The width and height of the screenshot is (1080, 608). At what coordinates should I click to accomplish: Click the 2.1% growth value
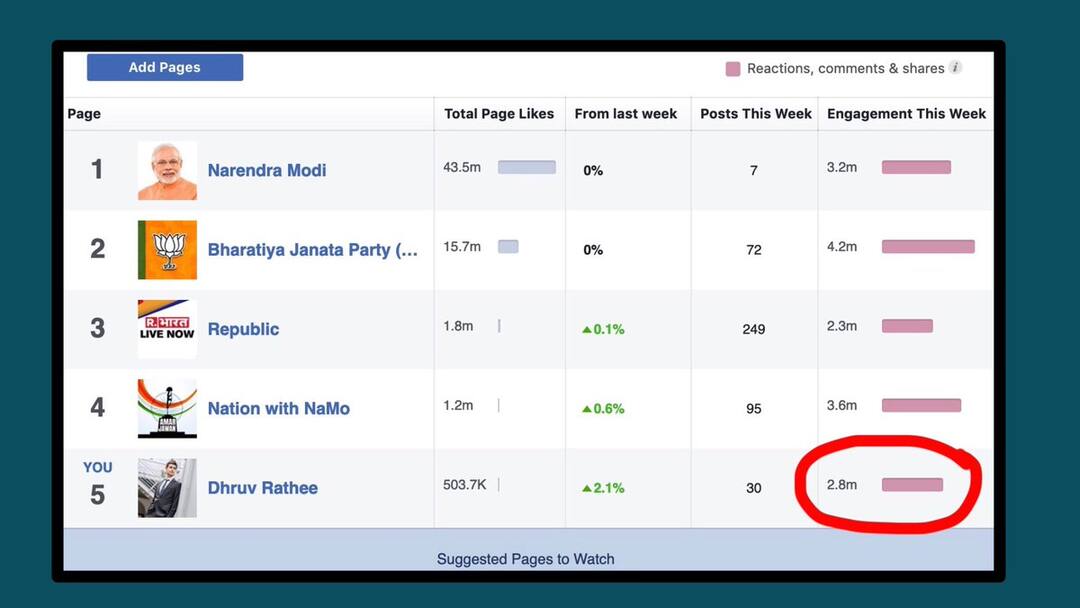(x=603, y=488)
